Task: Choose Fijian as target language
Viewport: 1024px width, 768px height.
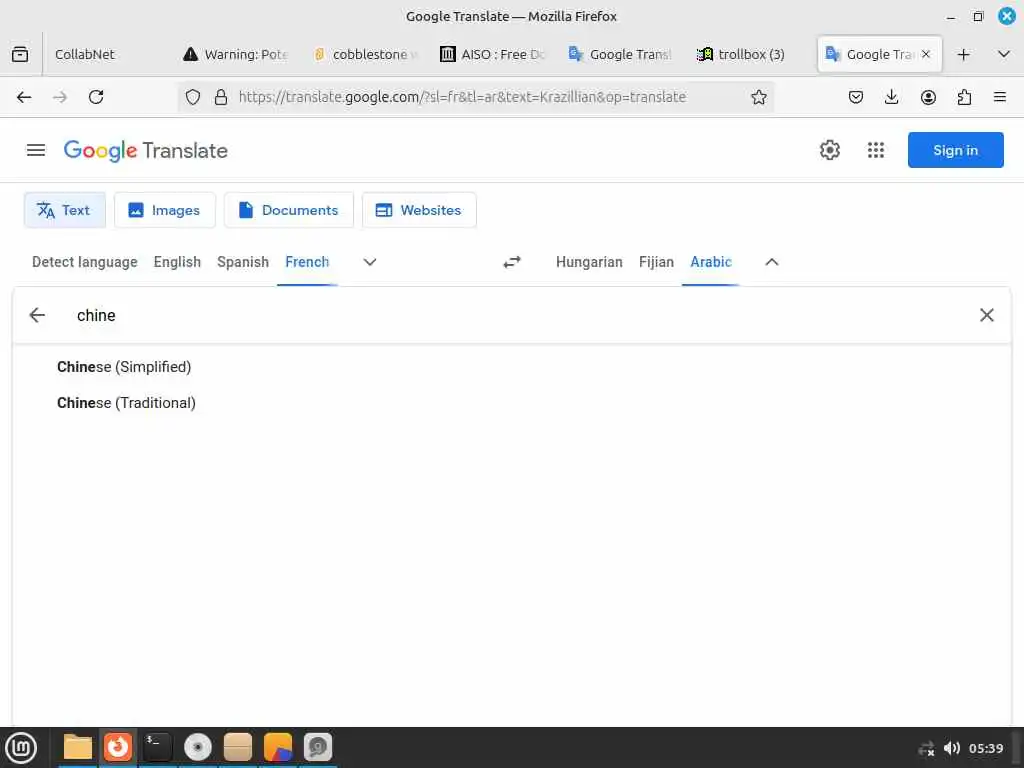Action: pos(656,262)
